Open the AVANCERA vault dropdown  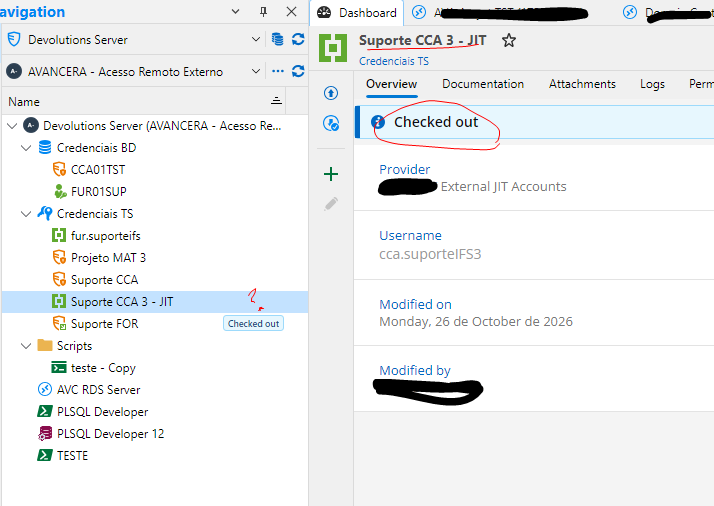[x=256, y=72]
